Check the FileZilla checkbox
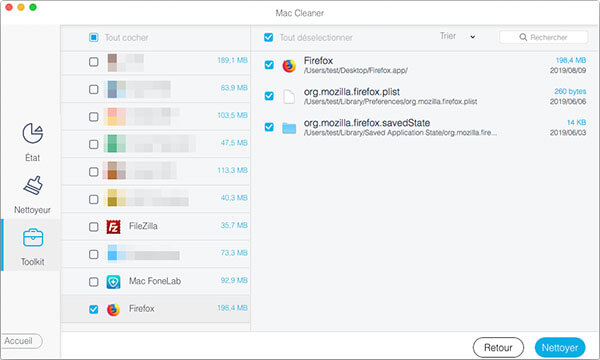 point(94,227)
